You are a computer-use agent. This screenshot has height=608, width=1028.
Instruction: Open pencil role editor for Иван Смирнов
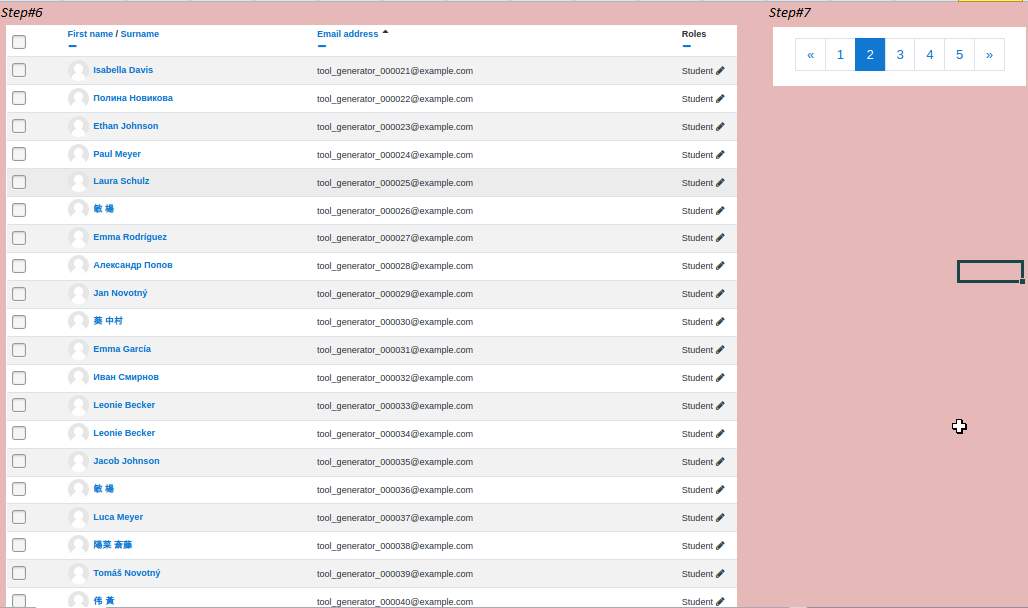tap(720, 378)
